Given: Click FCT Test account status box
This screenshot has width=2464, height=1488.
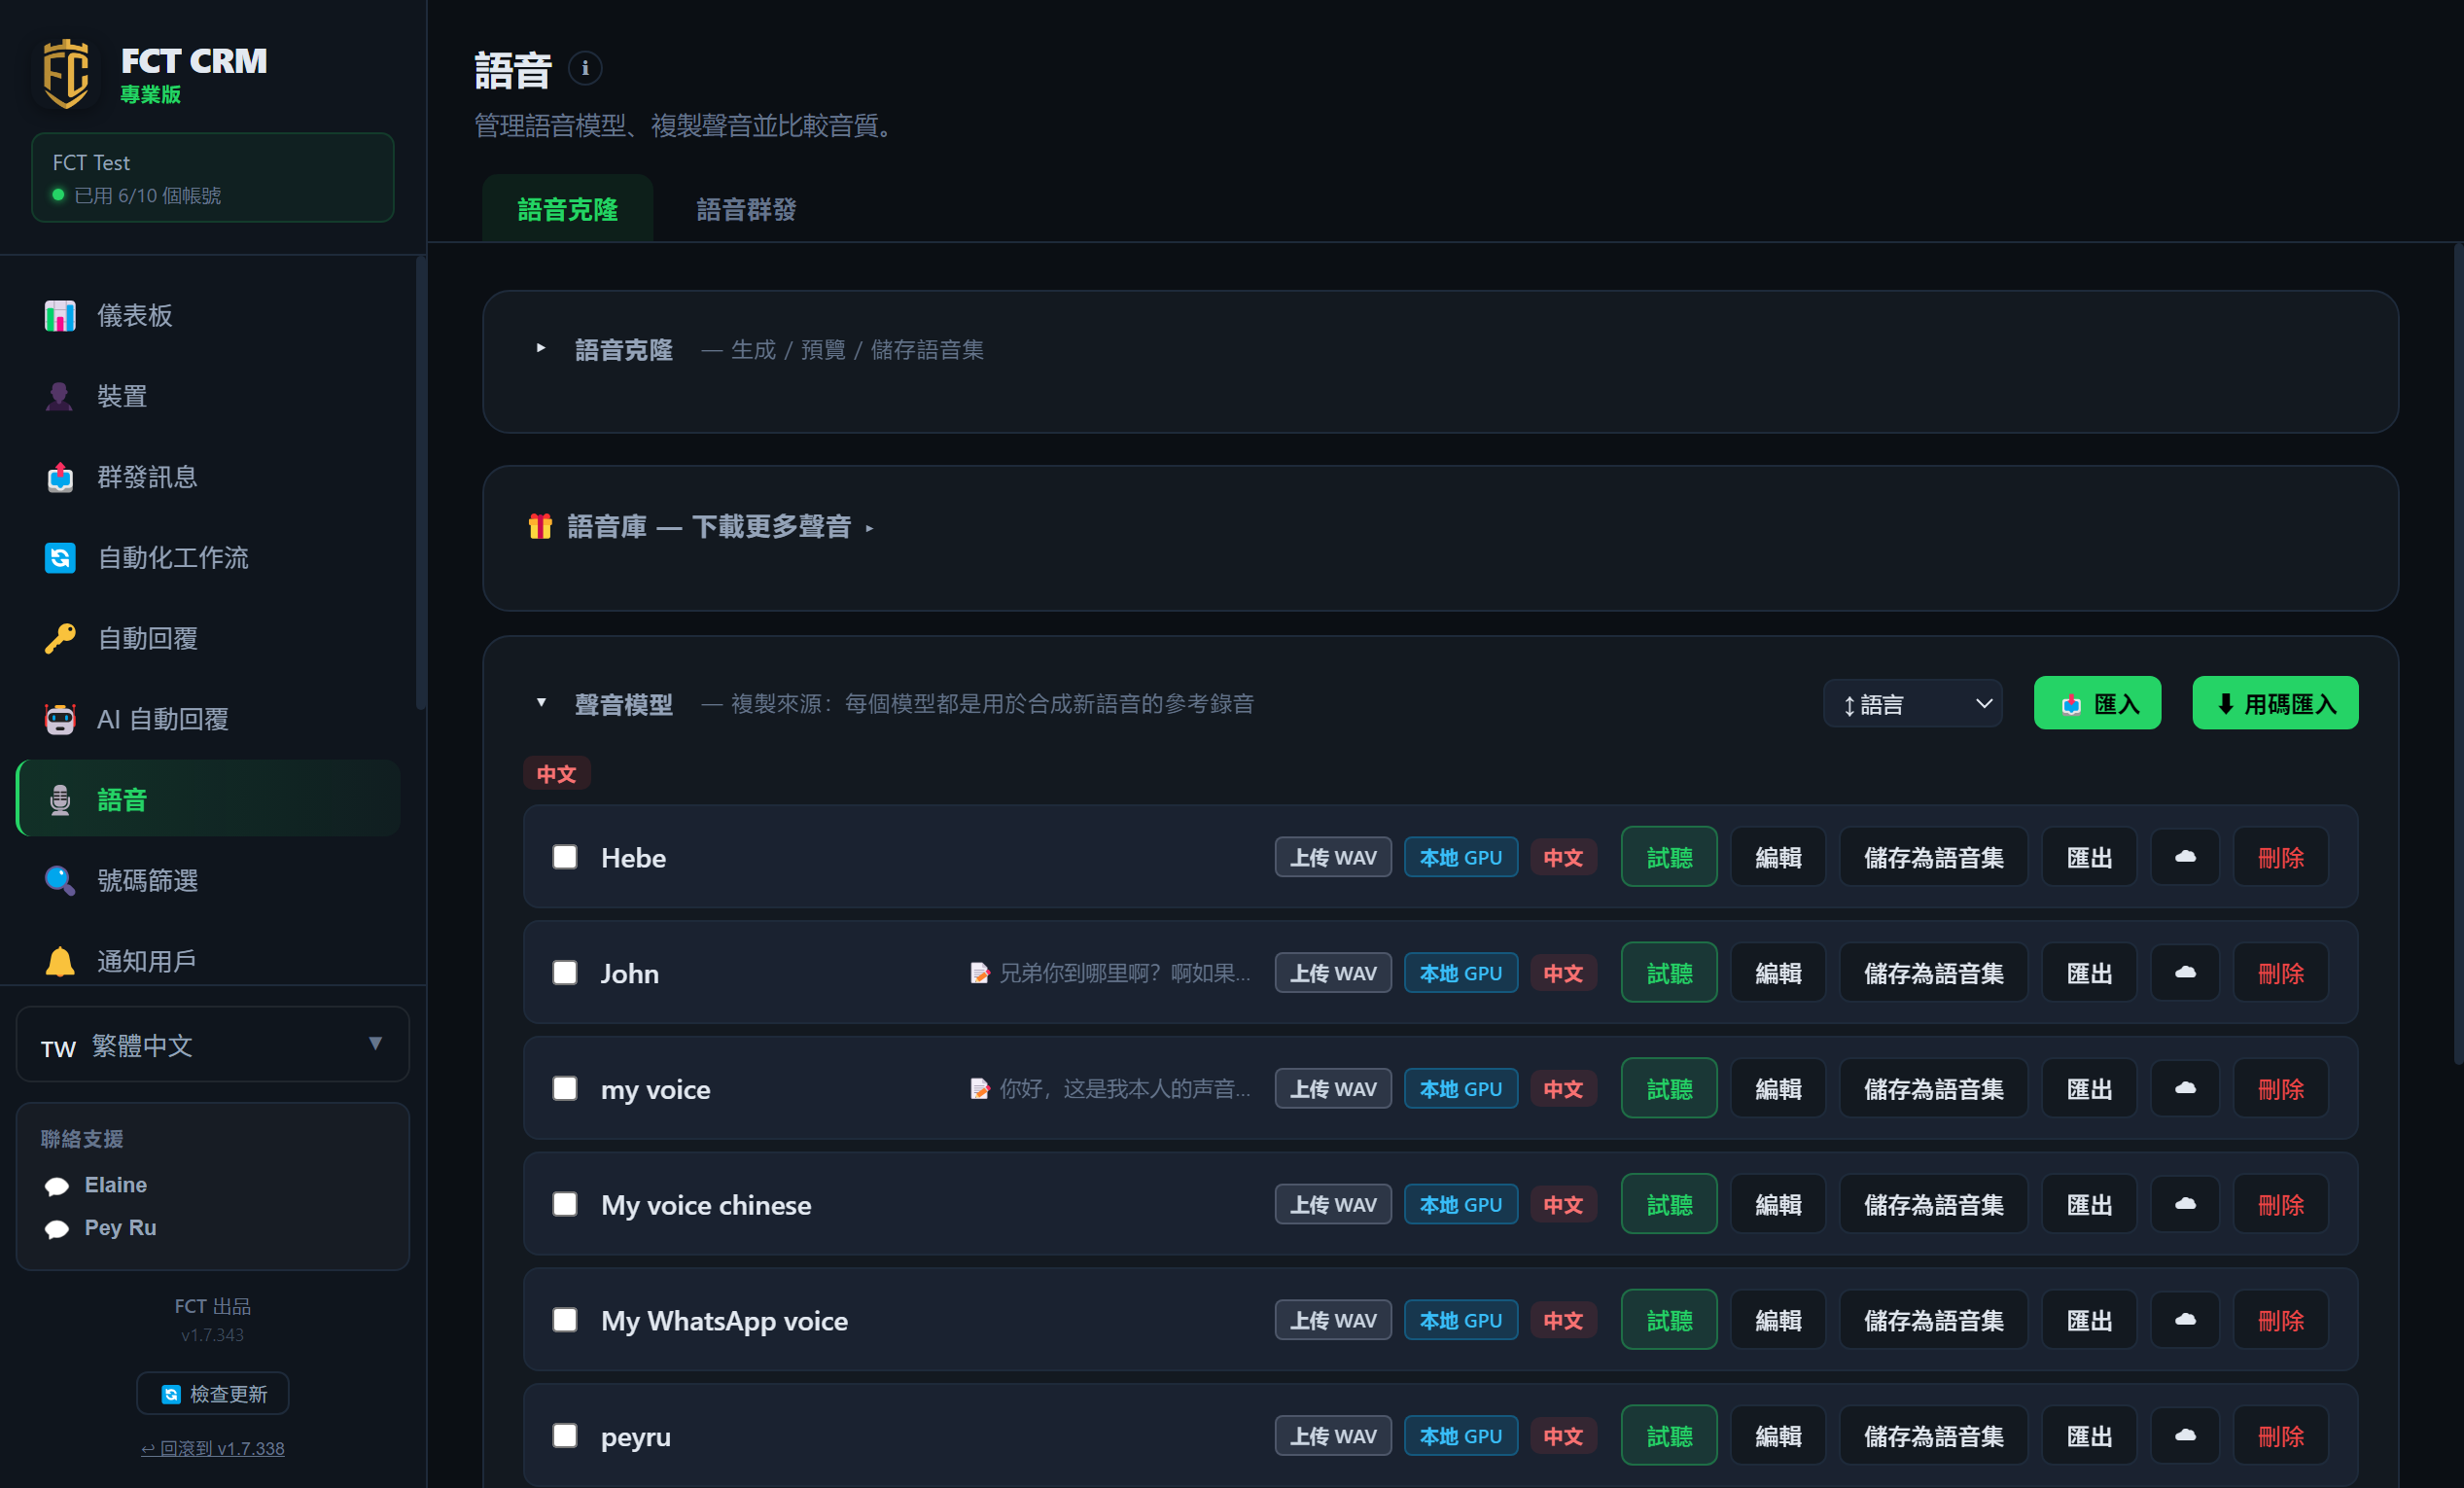Looking at the screenshot, I should (213, 178).
